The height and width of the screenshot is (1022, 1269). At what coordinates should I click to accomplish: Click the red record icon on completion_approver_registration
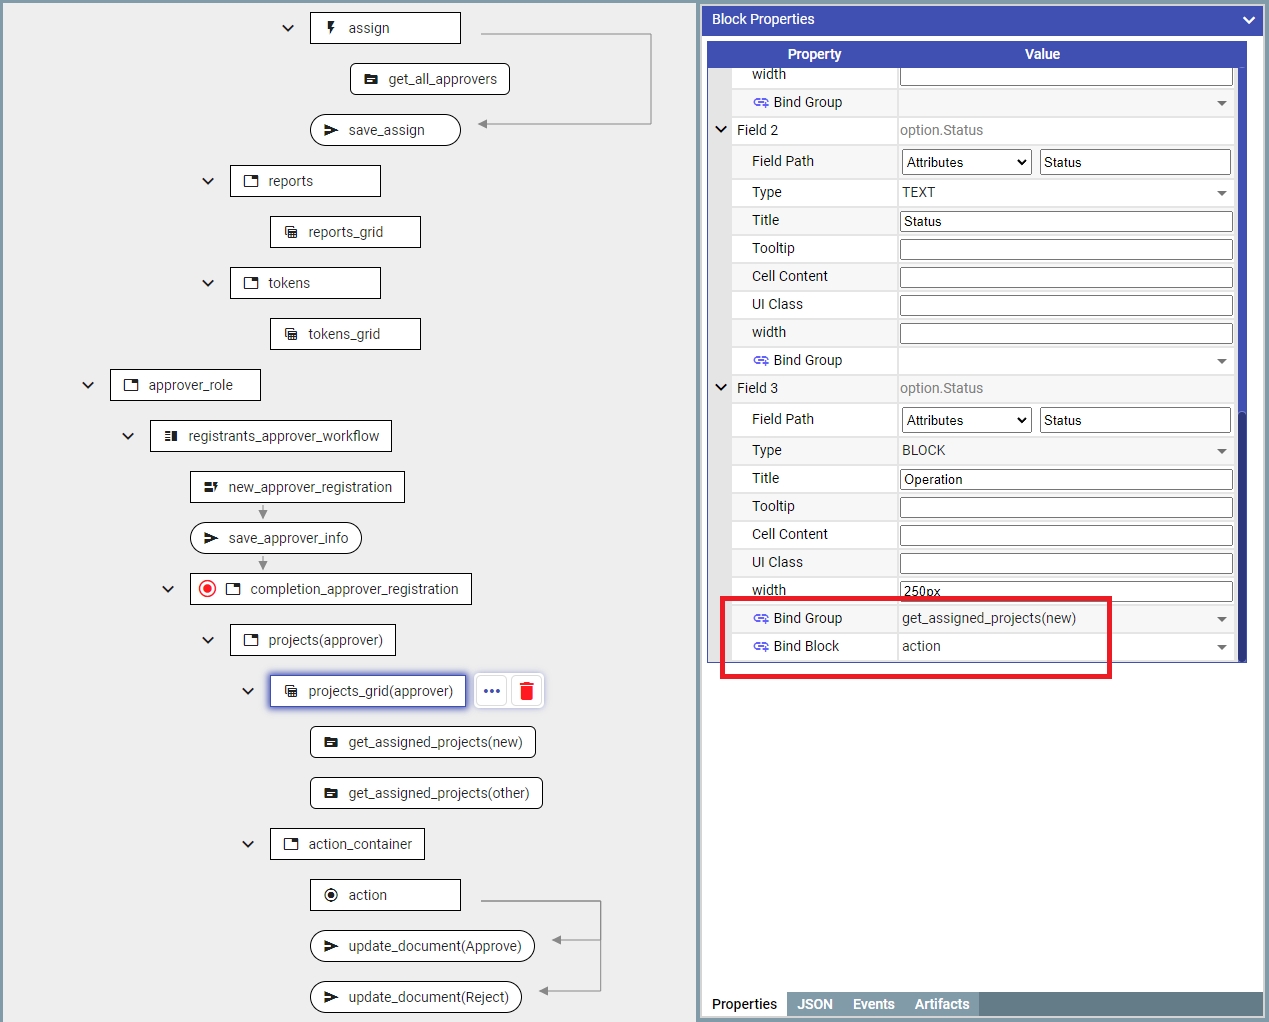(207, 589)
